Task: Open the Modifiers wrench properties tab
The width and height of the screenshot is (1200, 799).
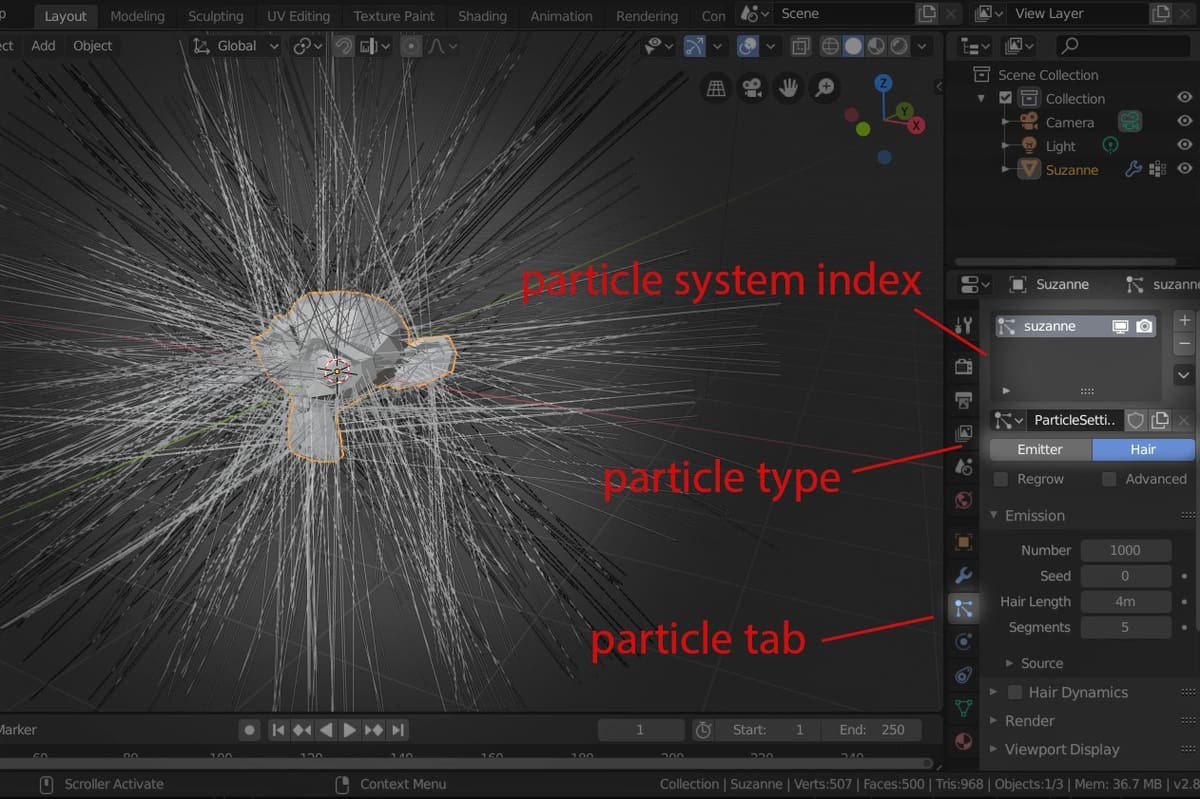Action: point(964,575)
